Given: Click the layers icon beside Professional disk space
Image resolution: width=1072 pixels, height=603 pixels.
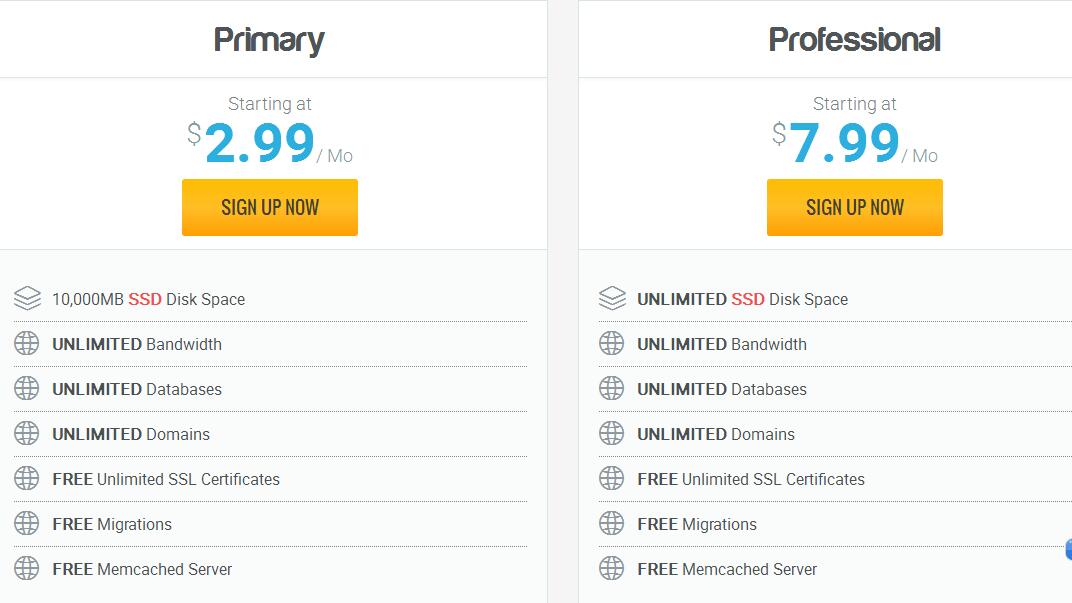Looking at the screenshot, I should [612, 299].
